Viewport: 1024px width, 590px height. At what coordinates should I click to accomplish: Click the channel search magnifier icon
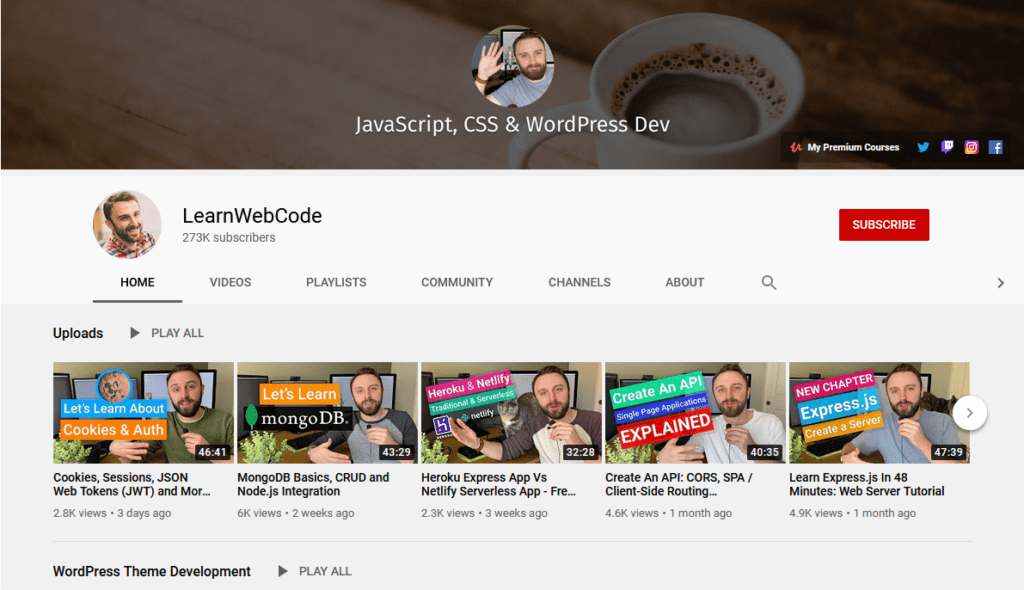coord(769,282)
